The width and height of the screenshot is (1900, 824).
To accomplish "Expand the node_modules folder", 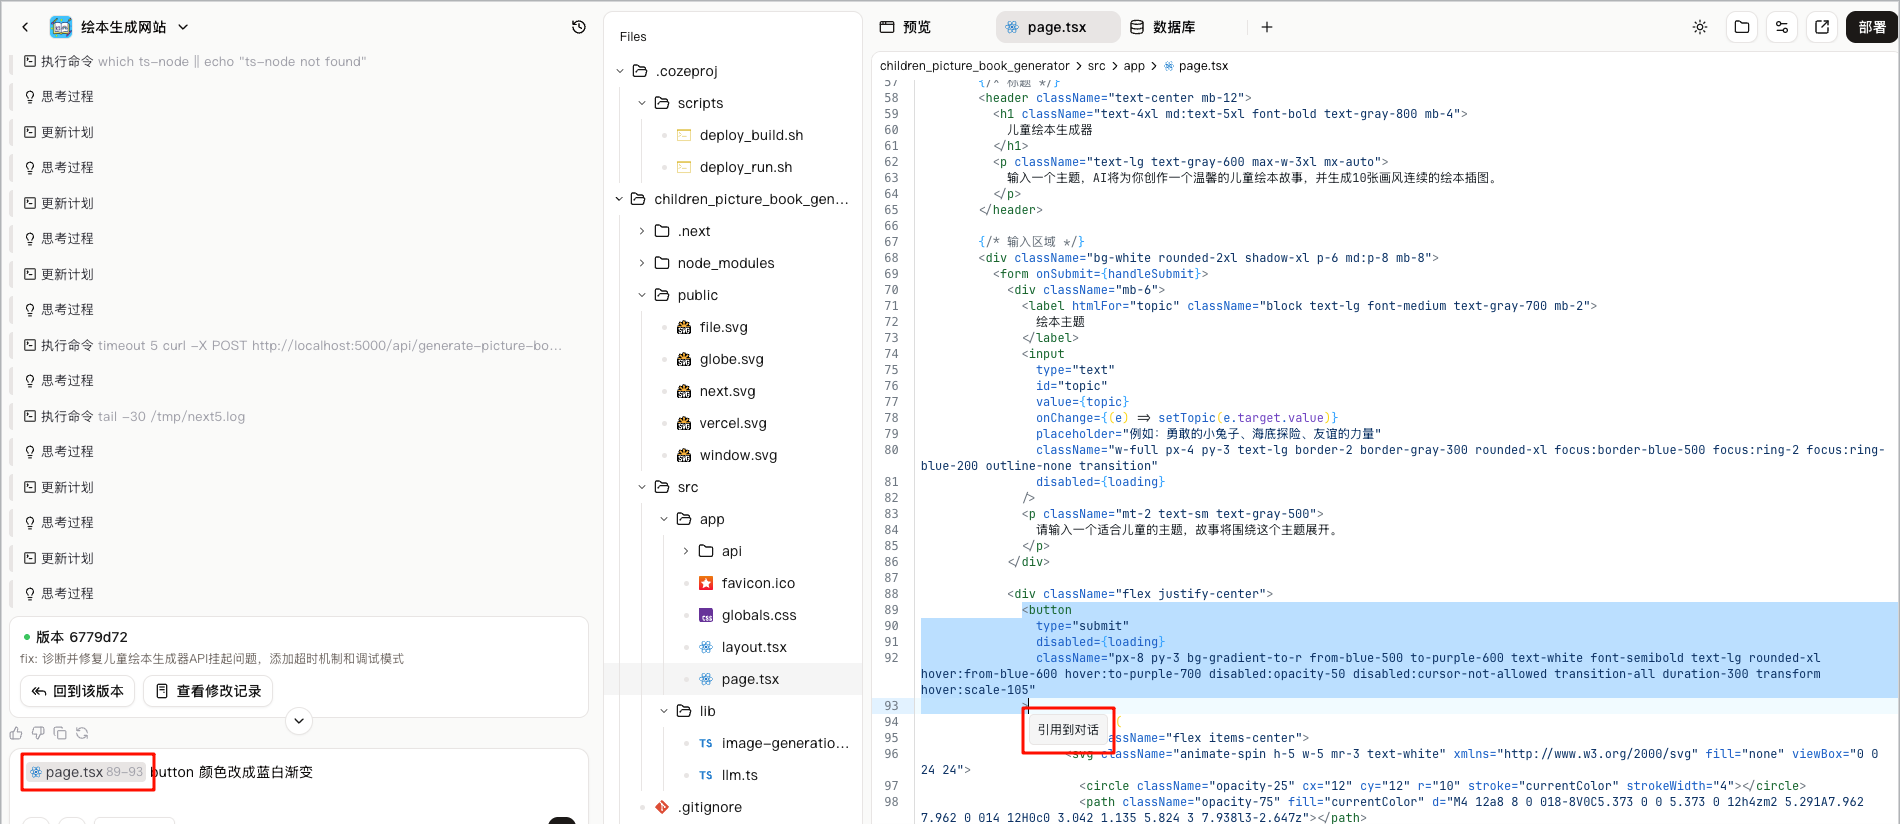I will (642, 263).
